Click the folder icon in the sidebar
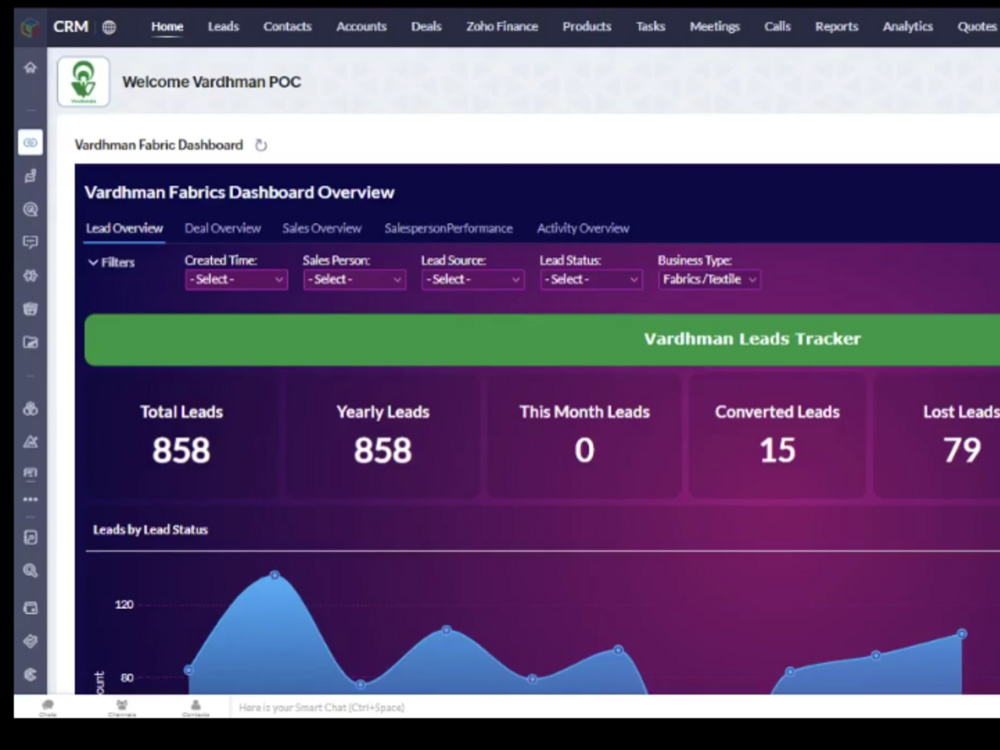The width and height of the screenshot is (1000, 750). [x=30, y=342]
